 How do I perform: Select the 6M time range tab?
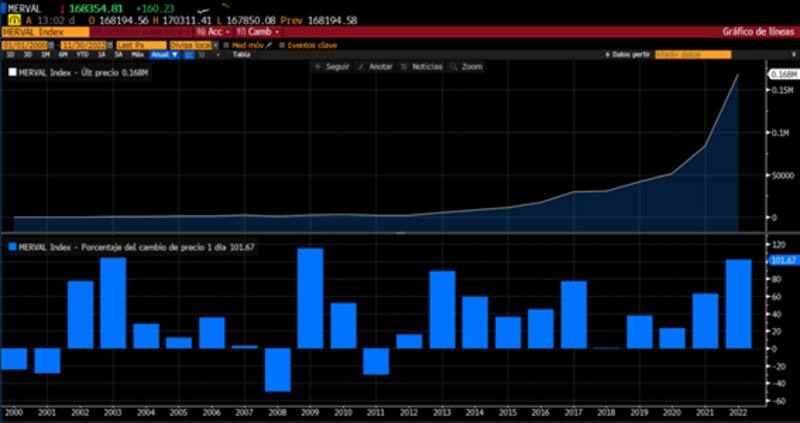tap(62, 54)
